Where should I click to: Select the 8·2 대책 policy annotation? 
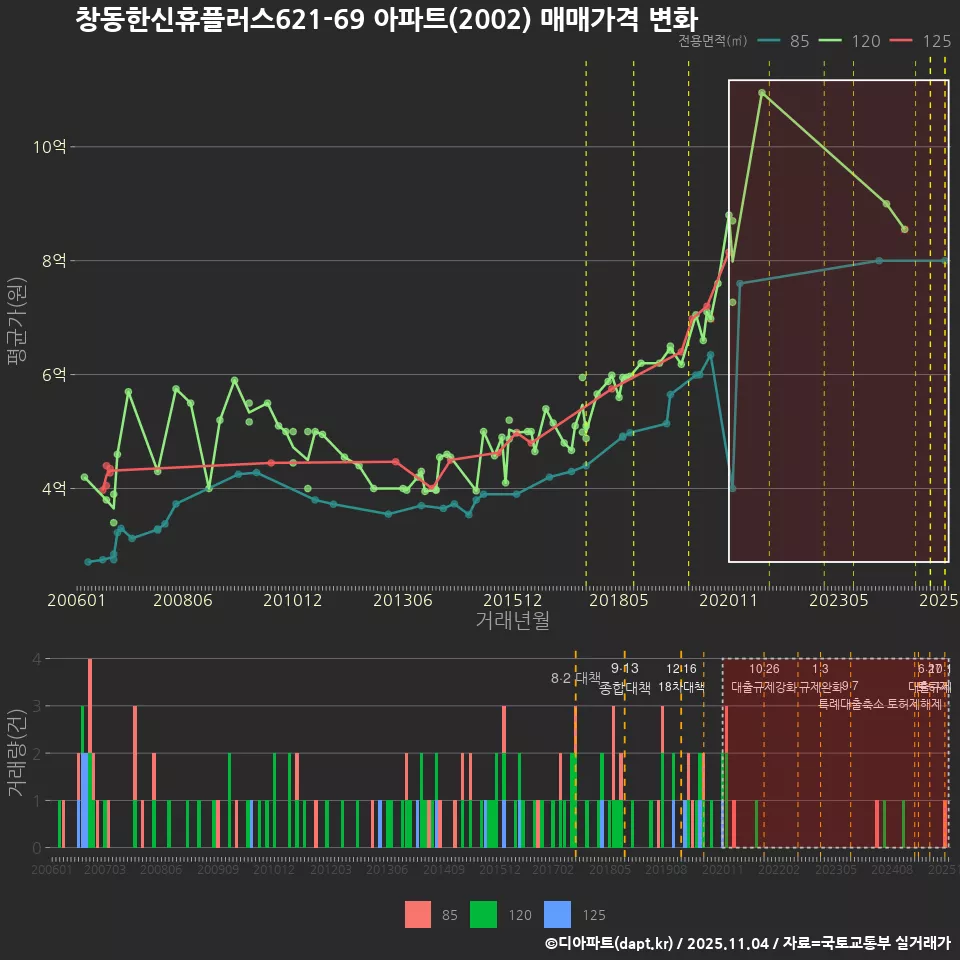574,677
